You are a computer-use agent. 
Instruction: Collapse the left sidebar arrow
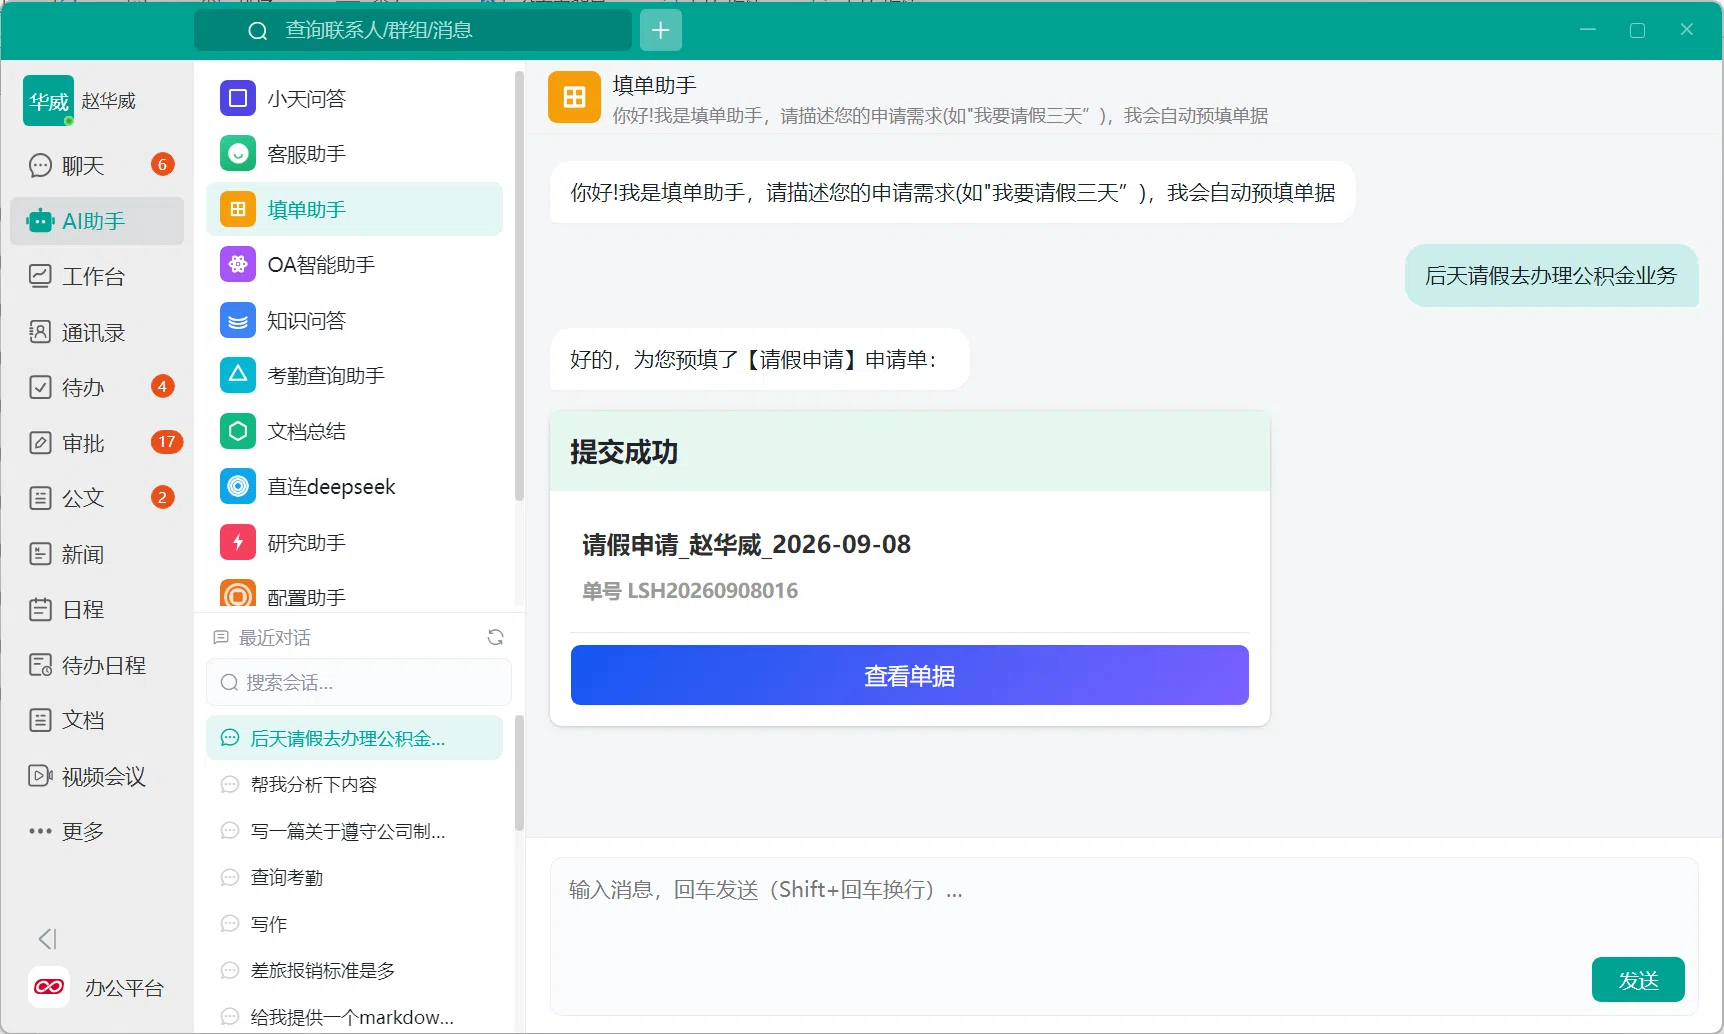pos(47,939)
